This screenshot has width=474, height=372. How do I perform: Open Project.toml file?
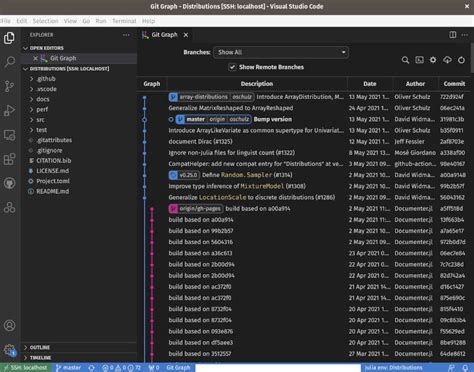(x=79, y=181)
